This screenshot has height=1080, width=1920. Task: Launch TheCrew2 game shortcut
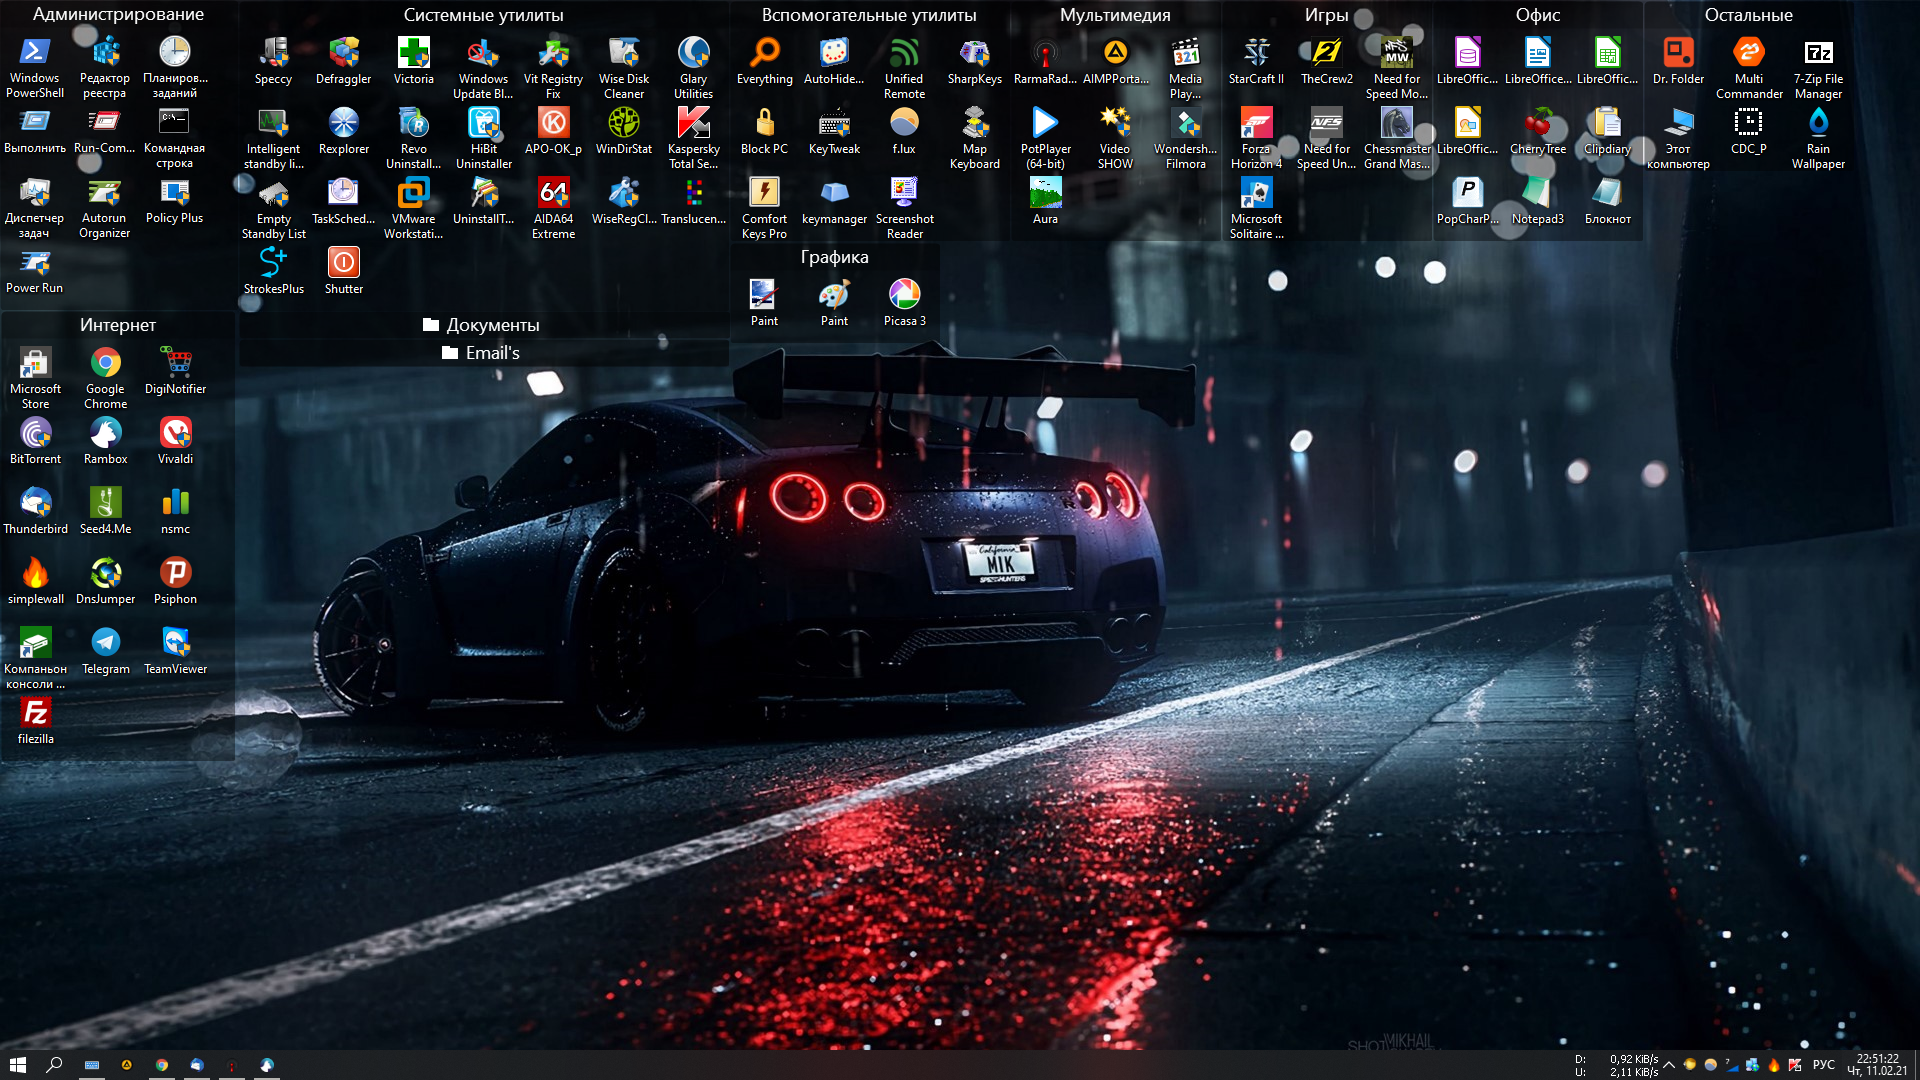[x=1327, y=61]
